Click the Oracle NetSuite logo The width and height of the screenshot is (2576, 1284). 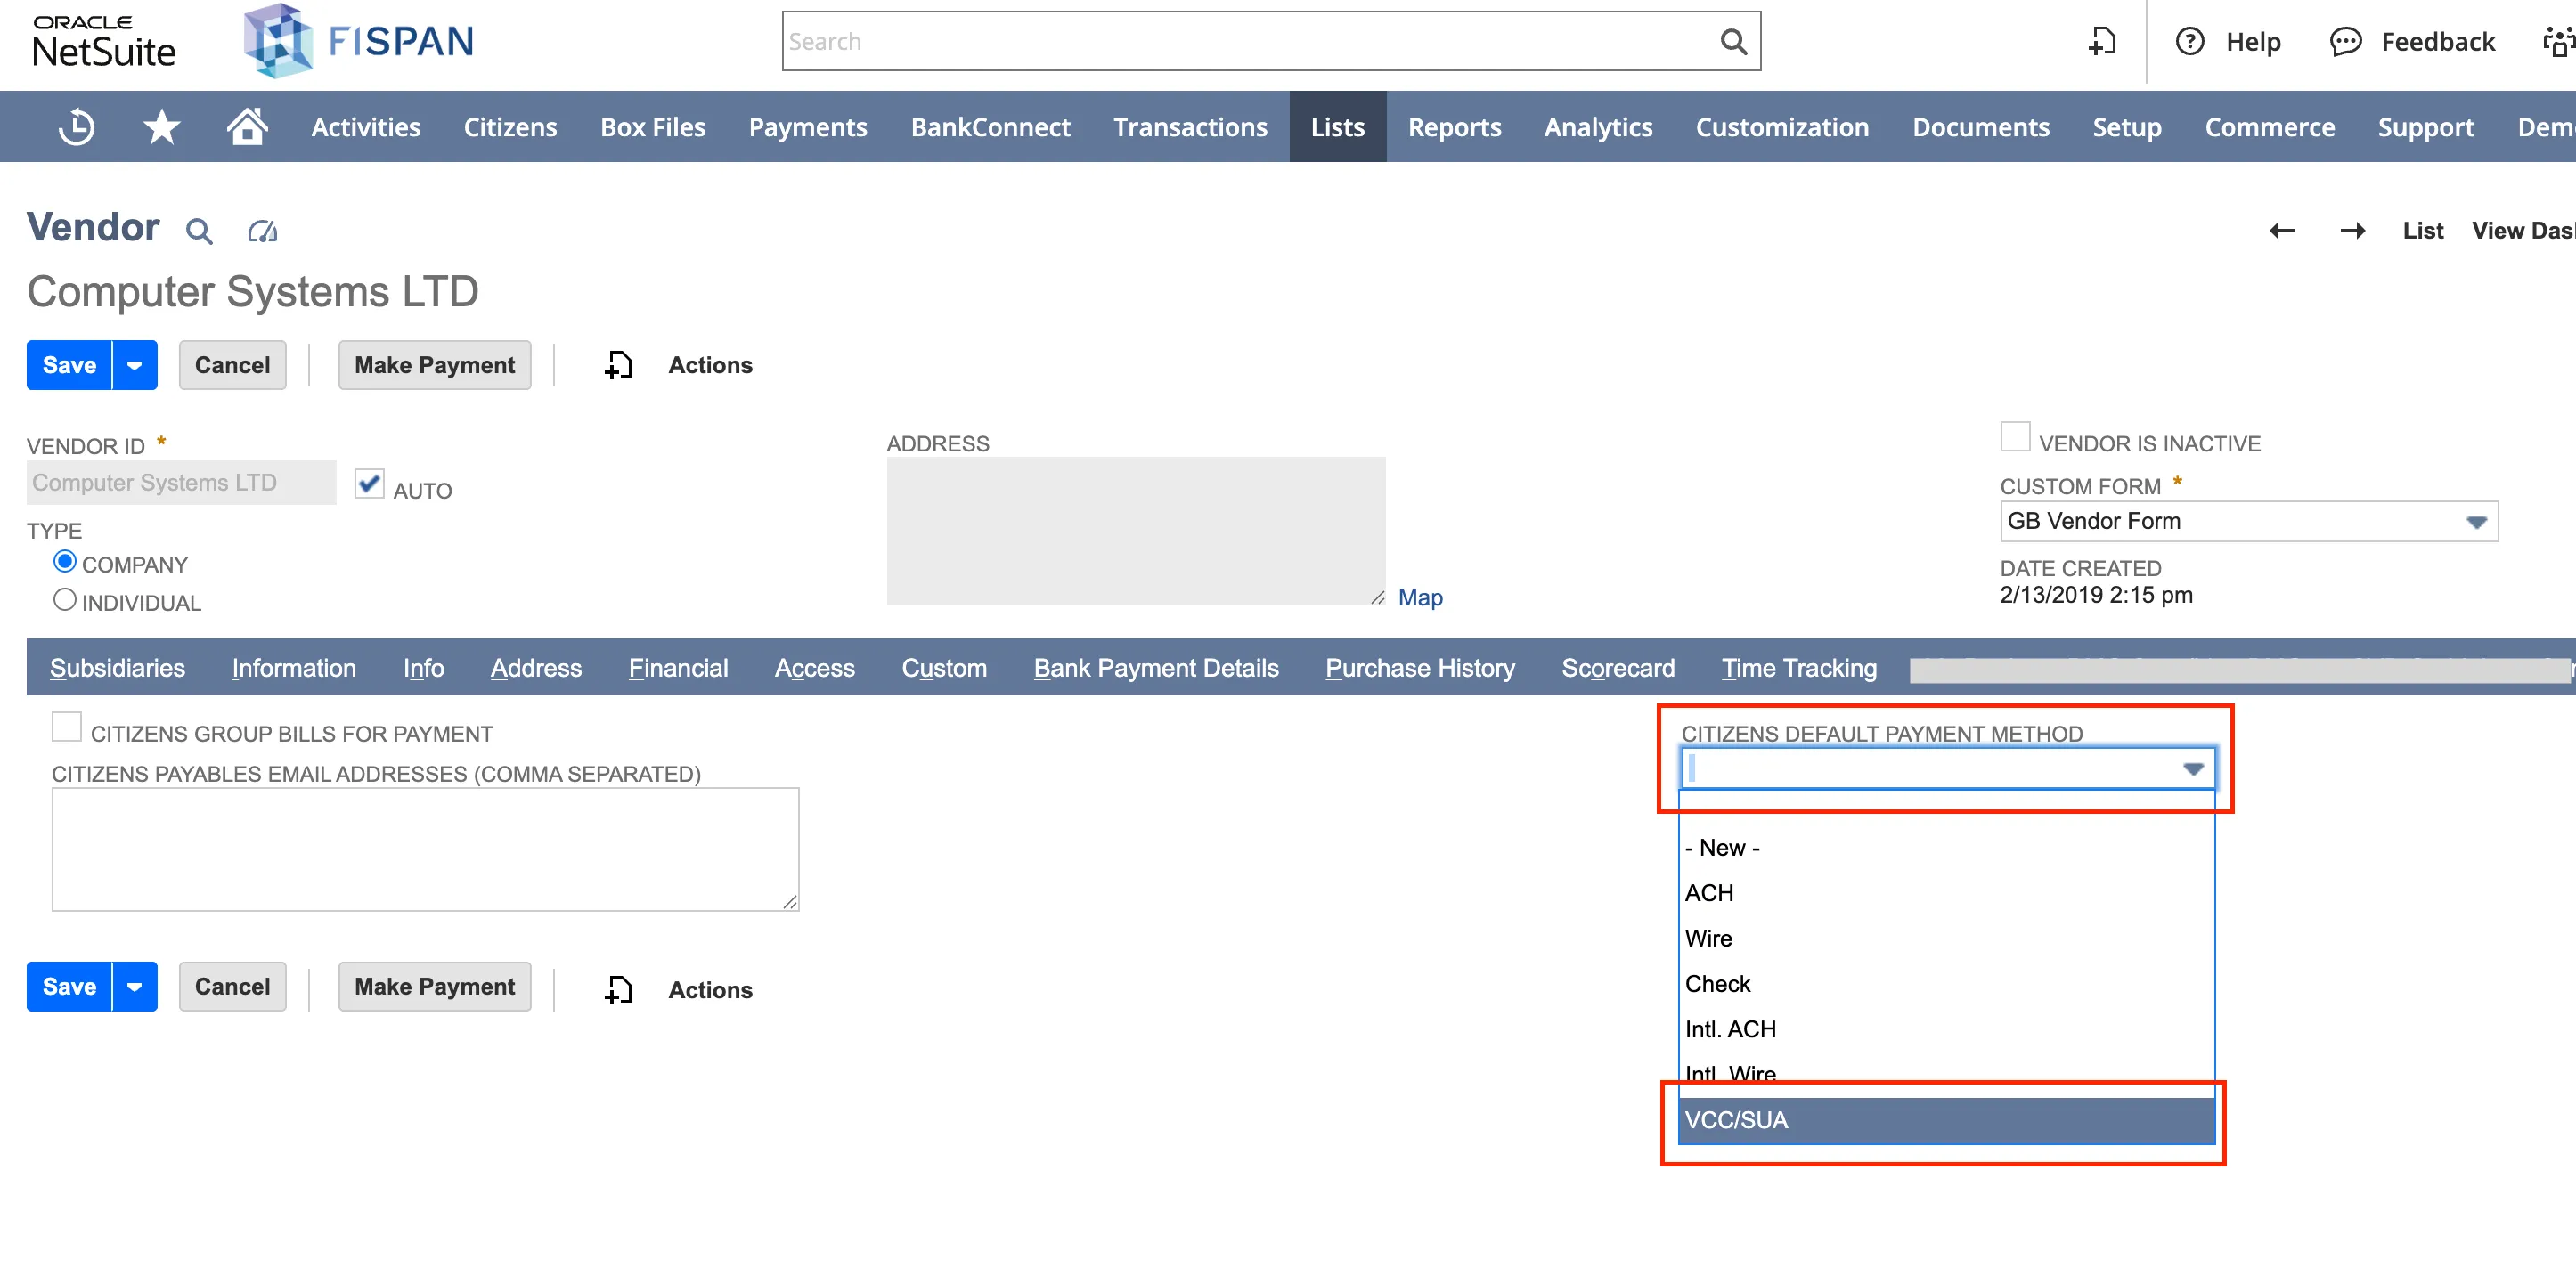tap(103, 42)
